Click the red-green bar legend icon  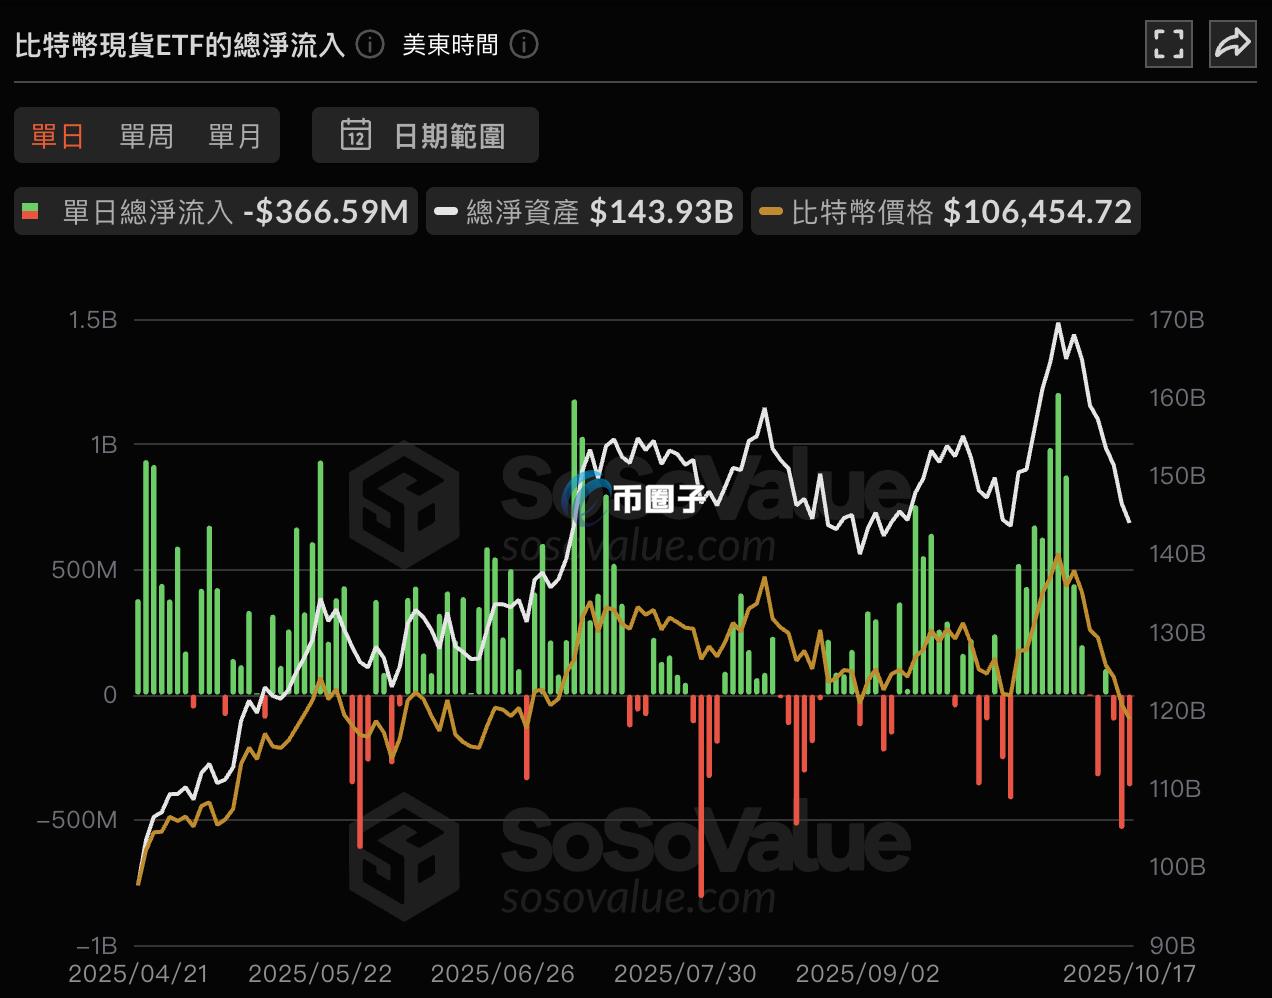point(31,212)
